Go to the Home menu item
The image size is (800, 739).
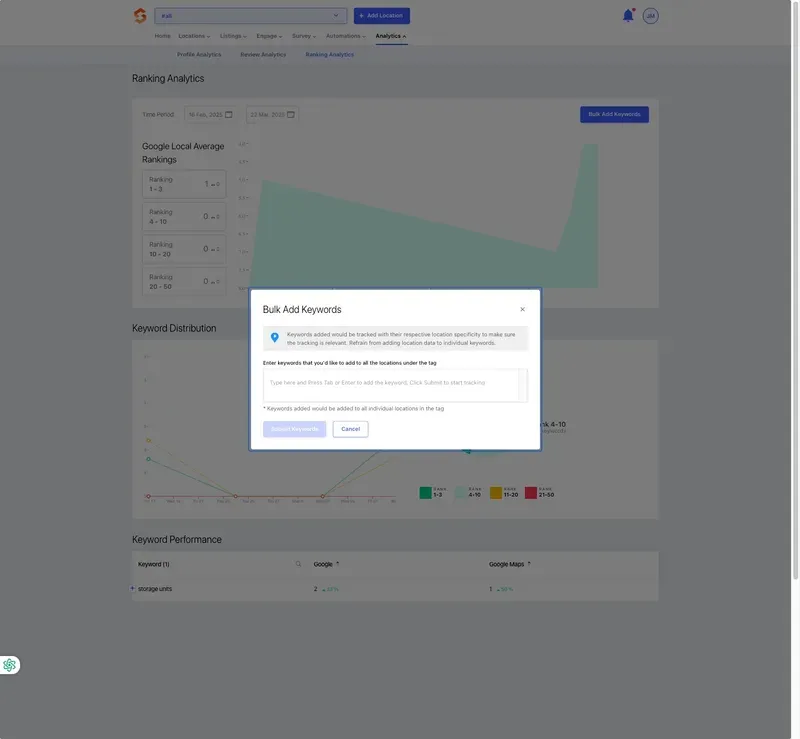click(x=162, y=36)
